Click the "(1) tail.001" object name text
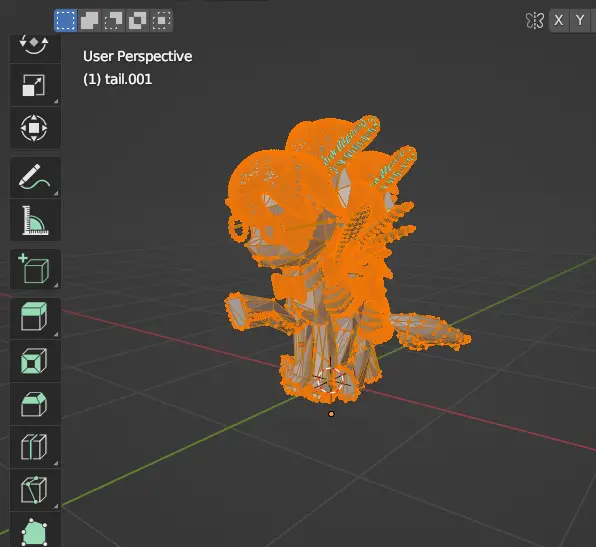 (117, 79)
